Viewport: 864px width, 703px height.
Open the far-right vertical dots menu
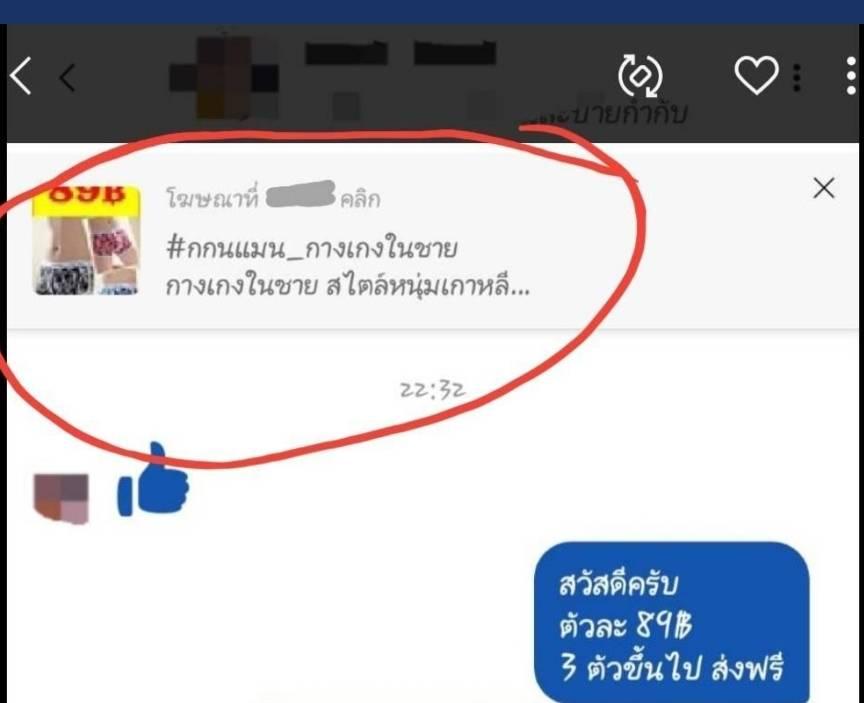tap(851, 75)
